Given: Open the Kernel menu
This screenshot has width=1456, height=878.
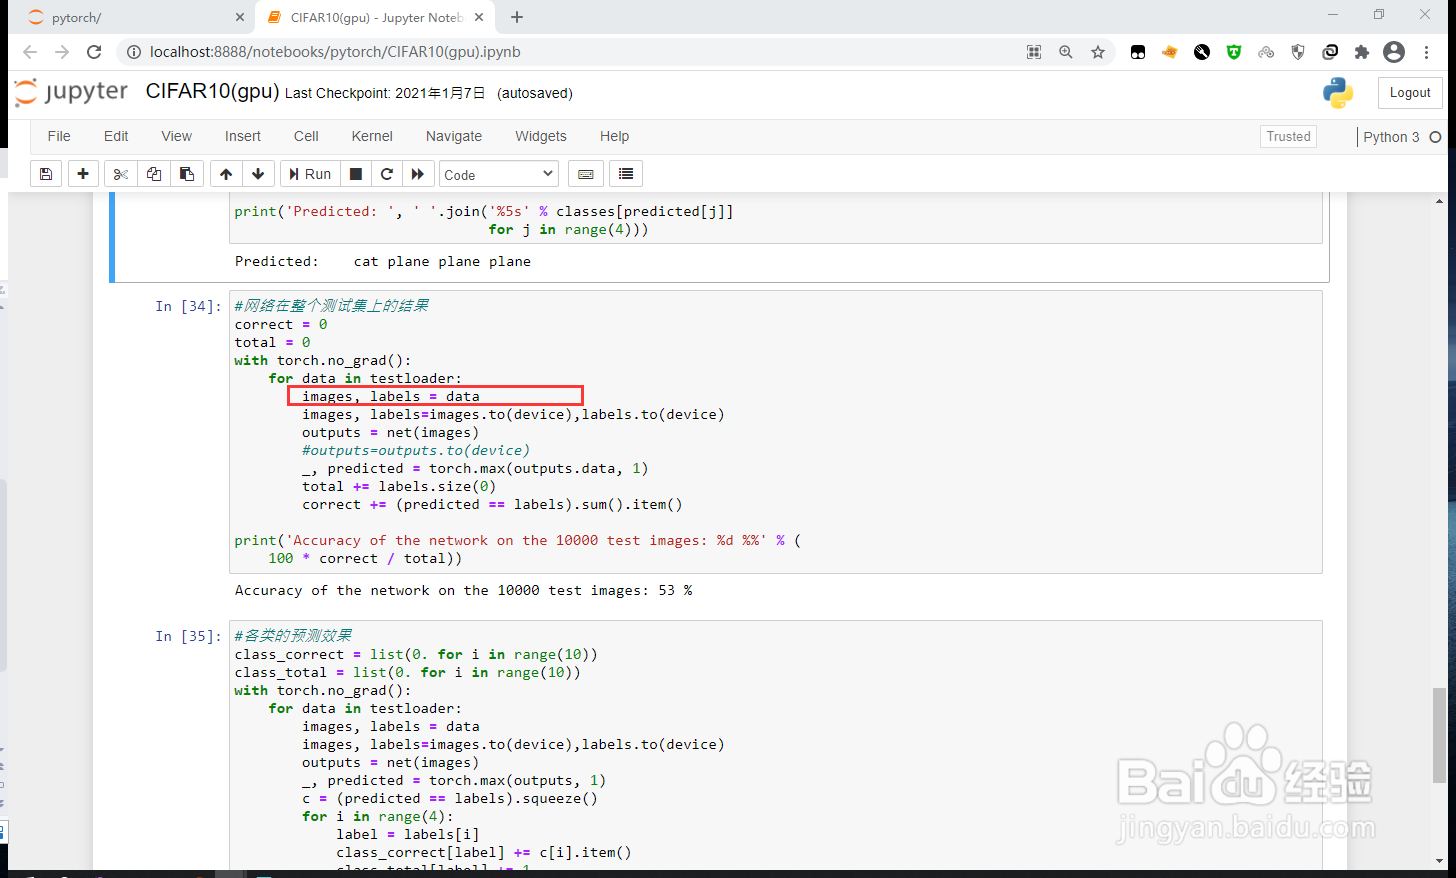Looking at the screenshot, I should pyautogui.click(x=372, y=136).
